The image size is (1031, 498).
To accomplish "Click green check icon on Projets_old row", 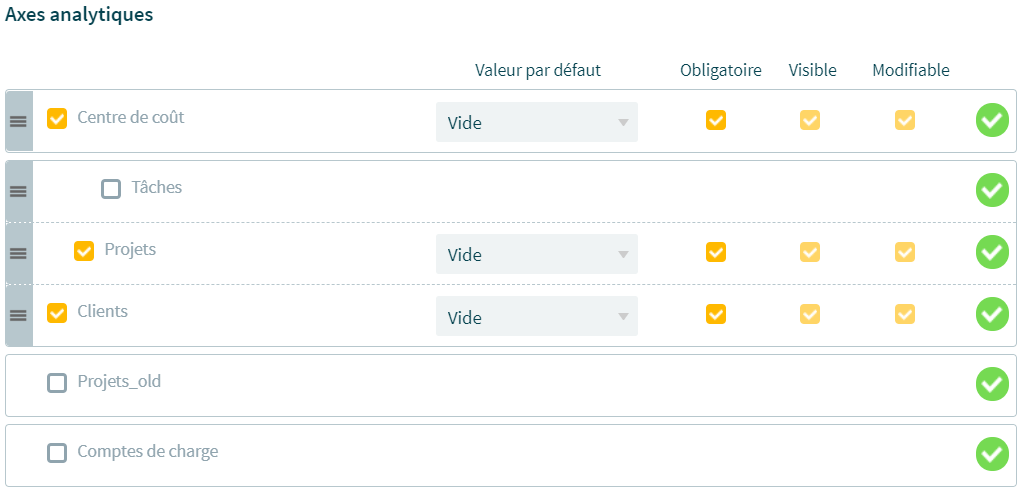I will [992, 384].
